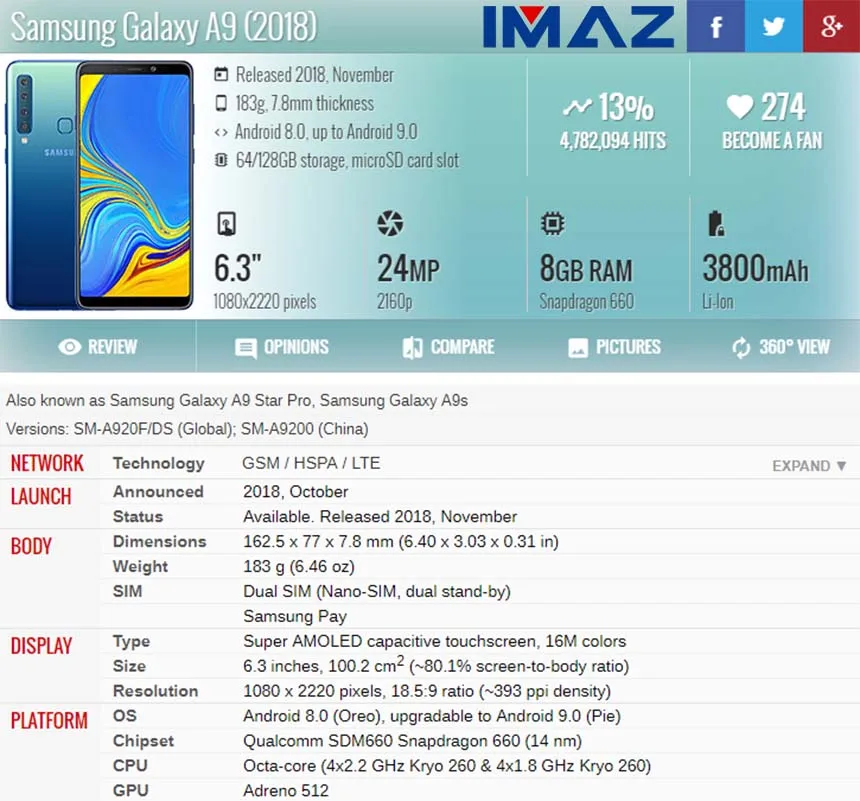Click the DISPLAY section heading
This screenshot has width=860, height=801.
pyautogui.click(x=41, y=646)
